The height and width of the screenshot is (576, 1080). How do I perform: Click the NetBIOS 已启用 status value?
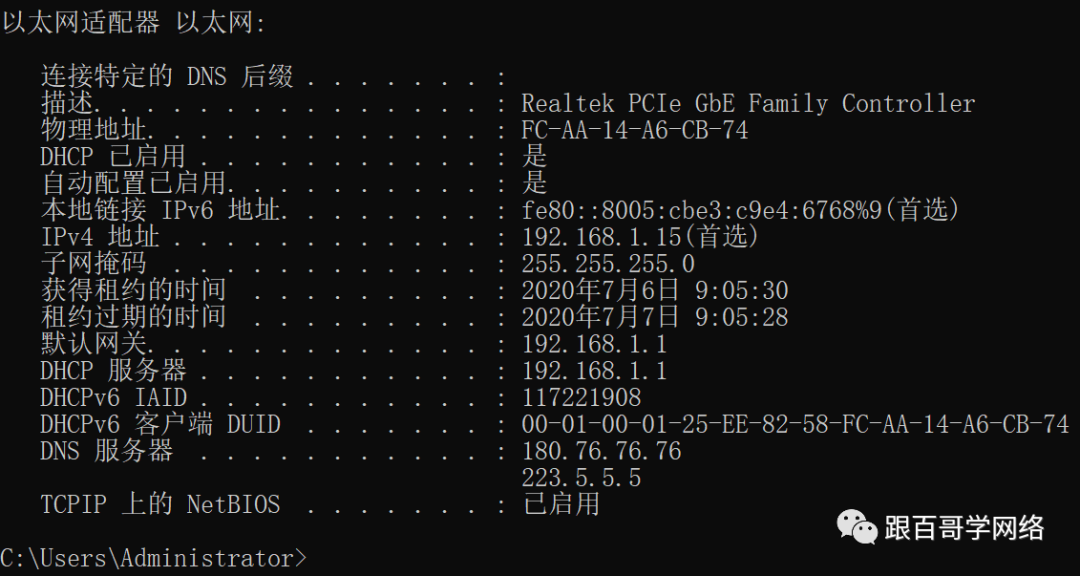tap(560, 504)
